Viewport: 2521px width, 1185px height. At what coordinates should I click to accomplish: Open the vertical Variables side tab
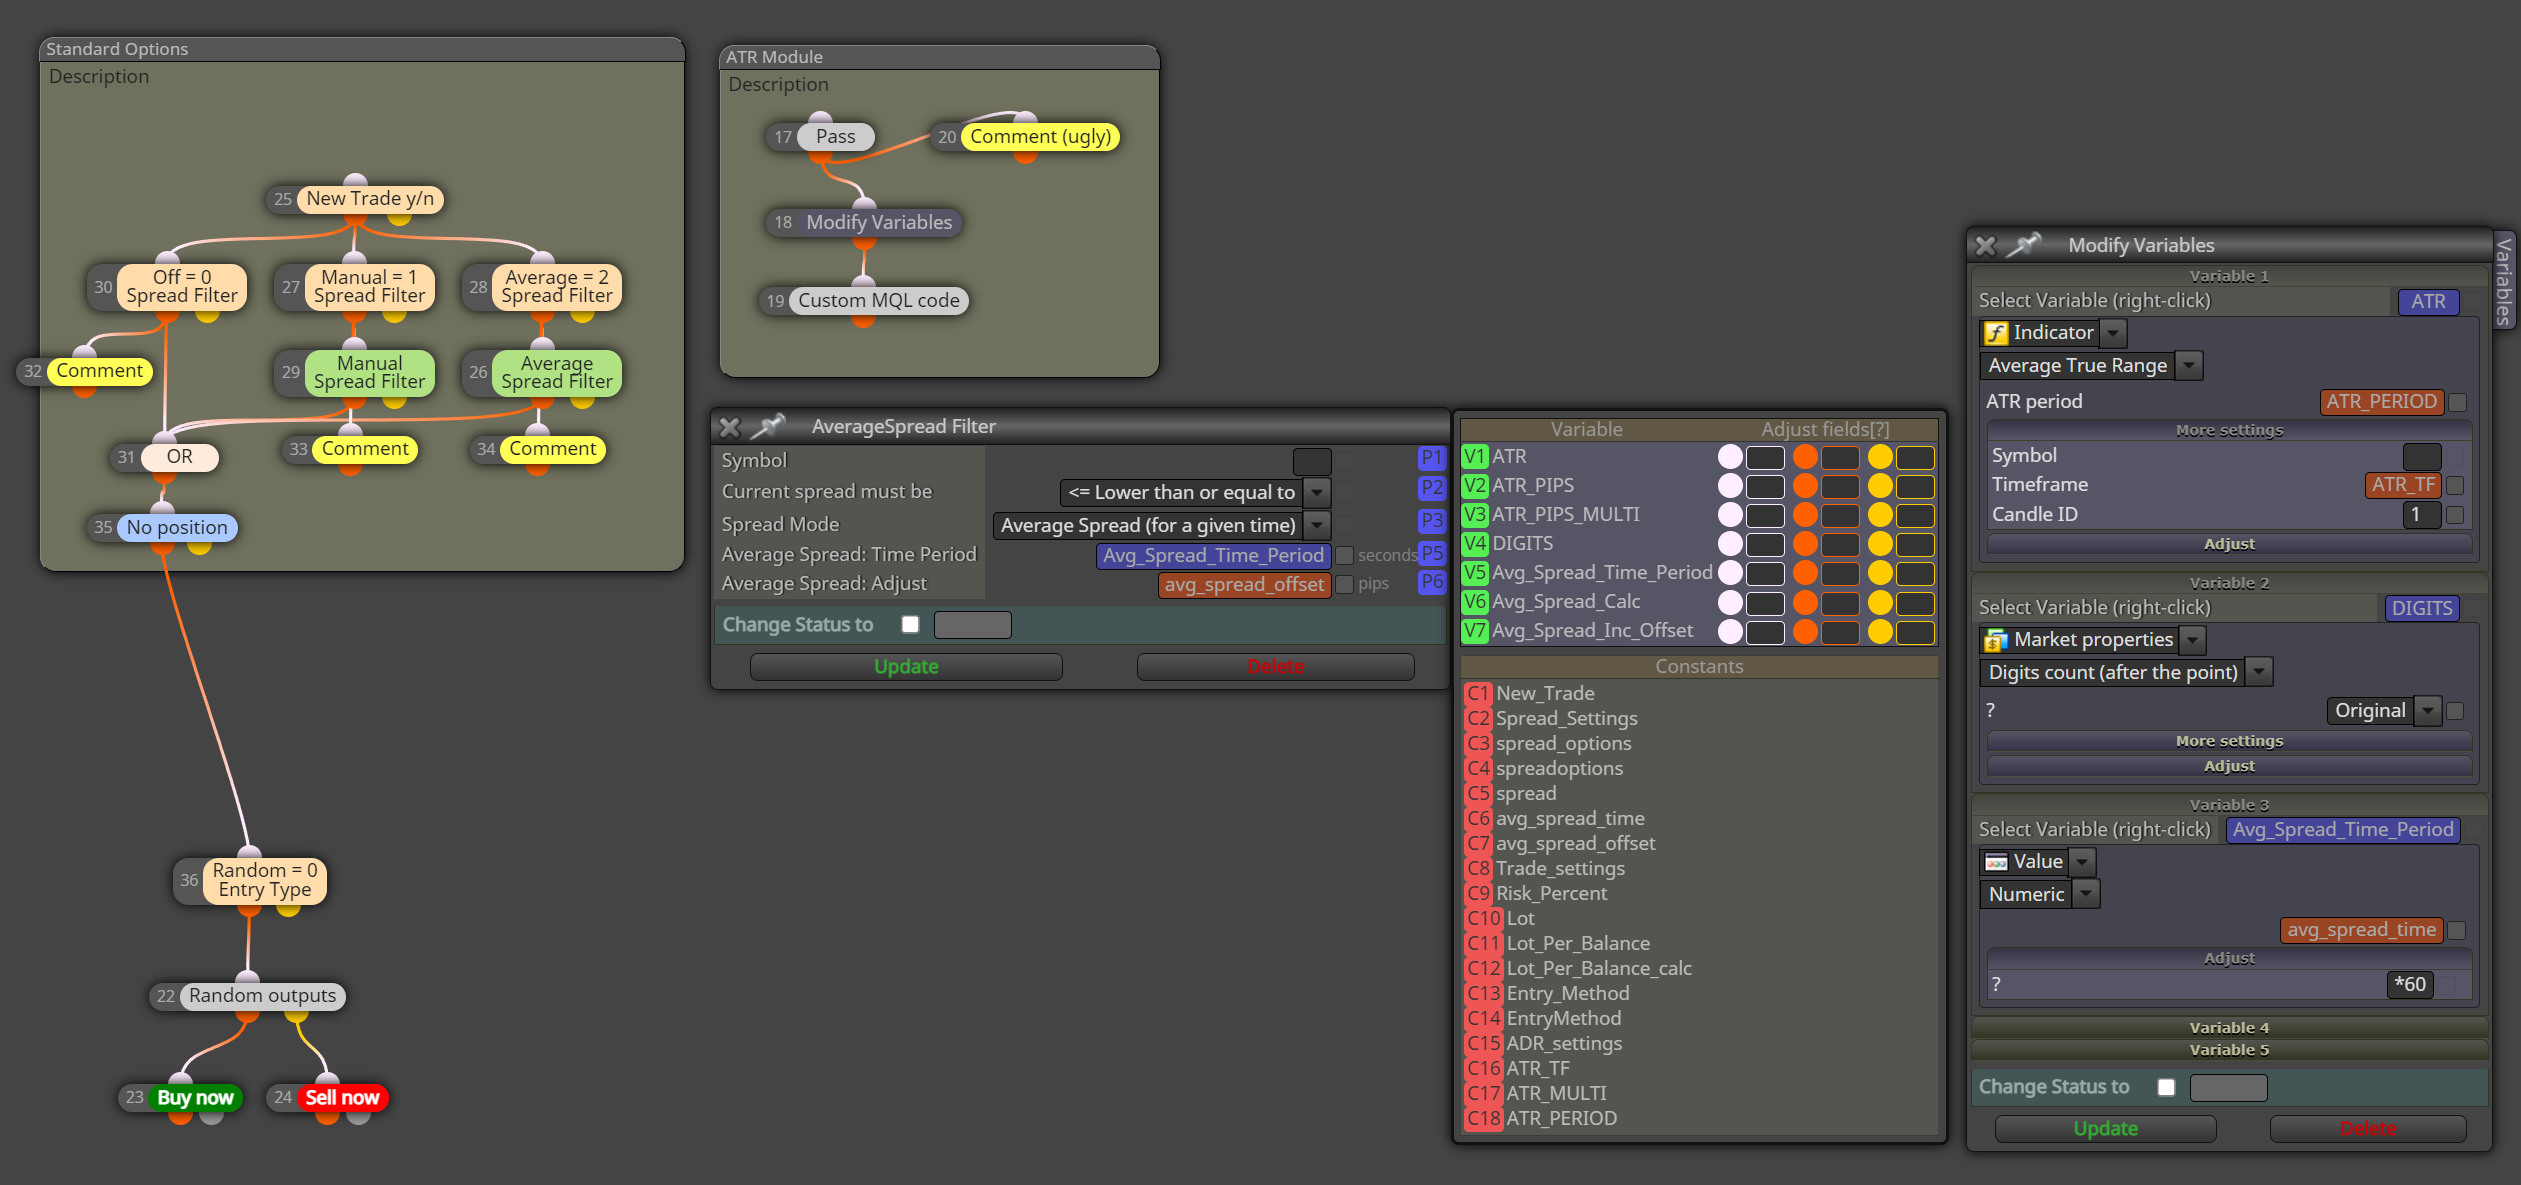[2504, 281]
